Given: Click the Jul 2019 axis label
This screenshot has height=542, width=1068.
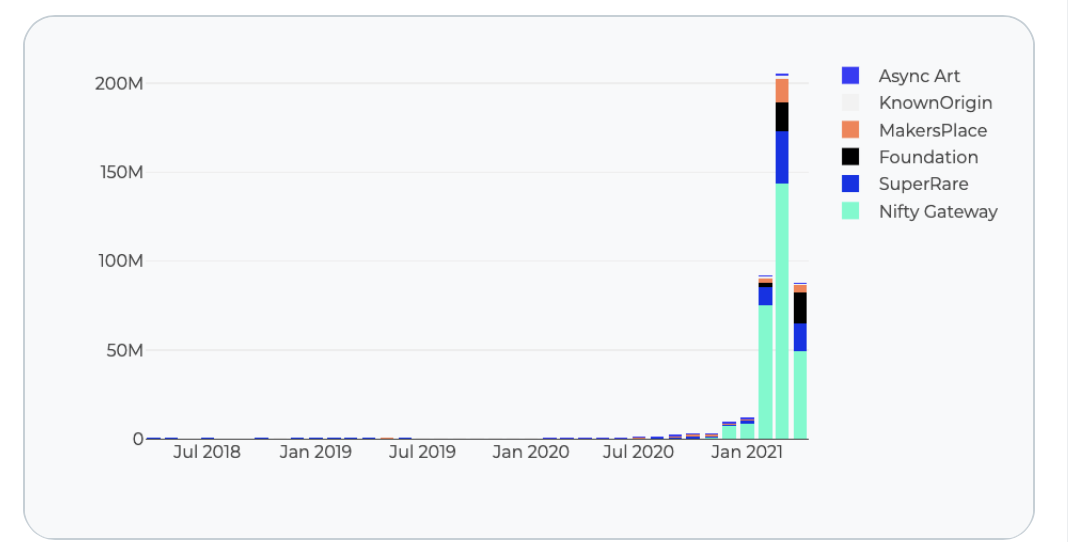Looking at the screenshot, I should (422, 452).
